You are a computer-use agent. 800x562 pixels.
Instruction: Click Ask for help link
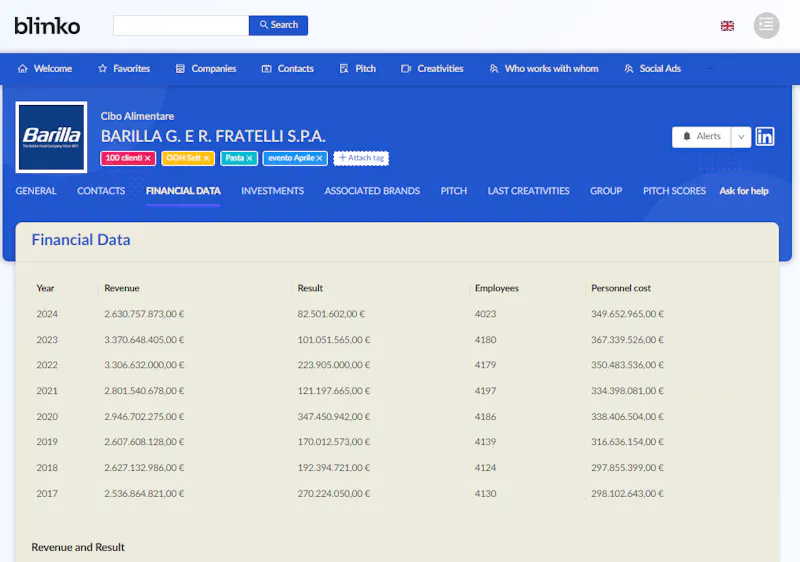744,191
